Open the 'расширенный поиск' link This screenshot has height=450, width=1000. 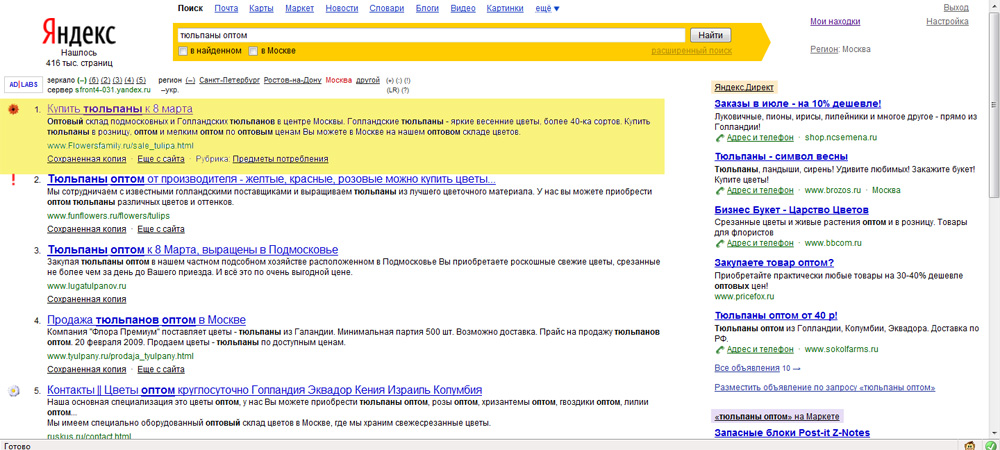[691, 51]
